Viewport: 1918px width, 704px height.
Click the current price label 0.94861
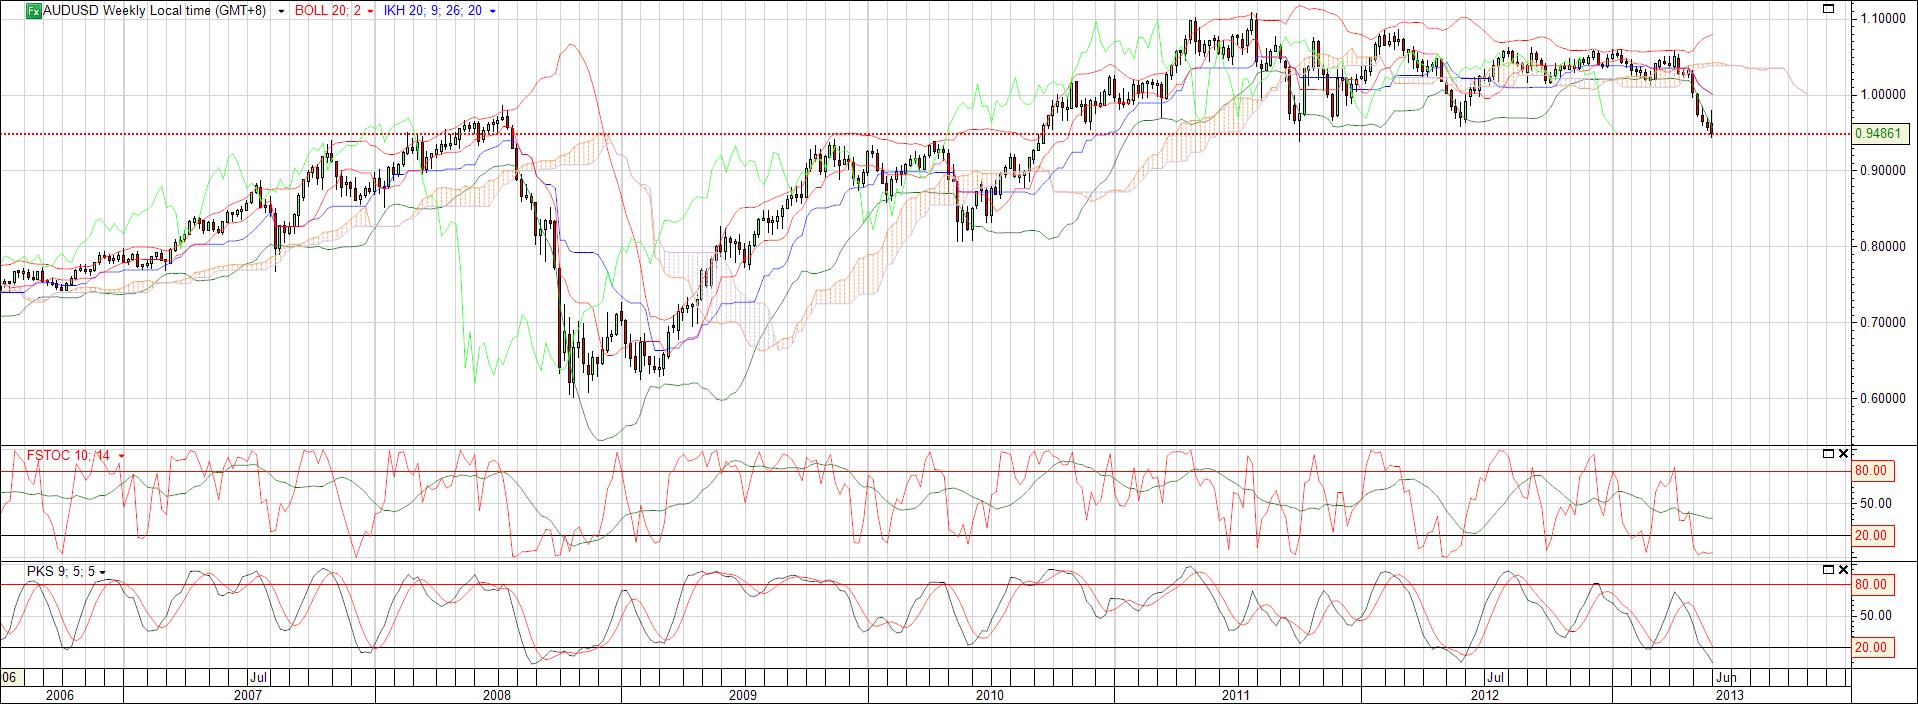click(x=1882, y=134)
